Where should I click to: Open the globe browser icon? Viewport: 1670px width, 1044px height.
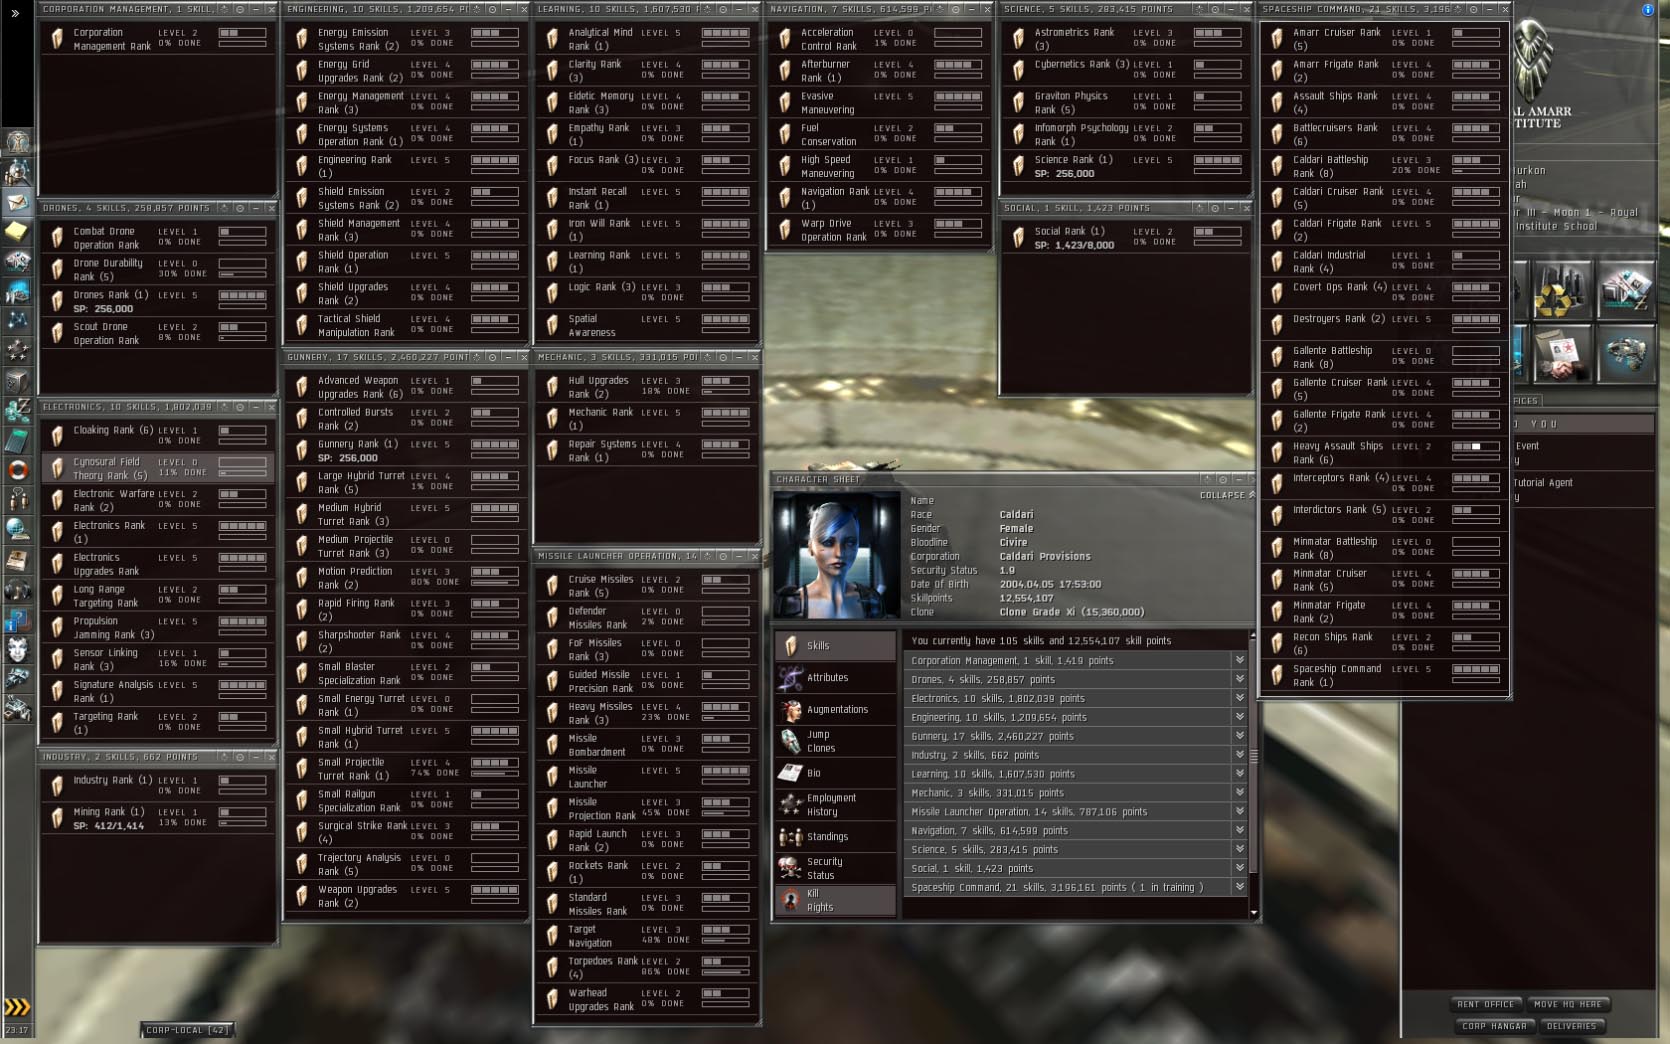(17, 529)
